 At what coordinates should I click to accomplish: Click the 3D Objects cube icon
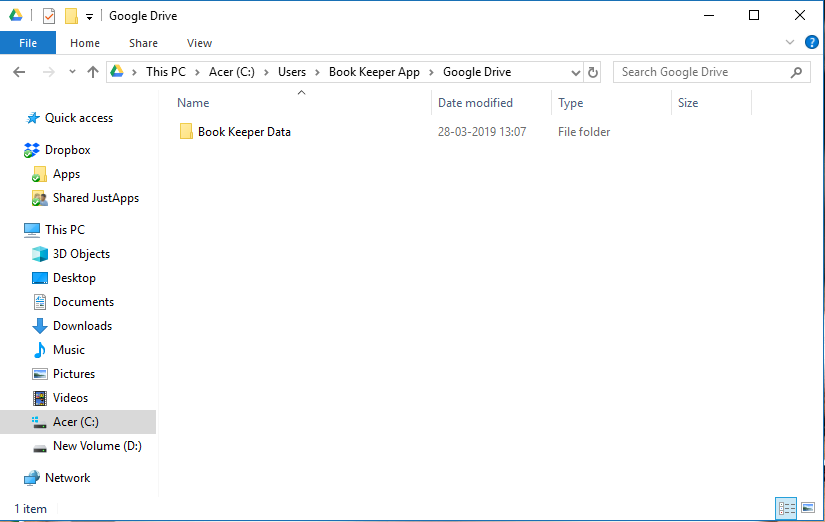tap(40, 254)
